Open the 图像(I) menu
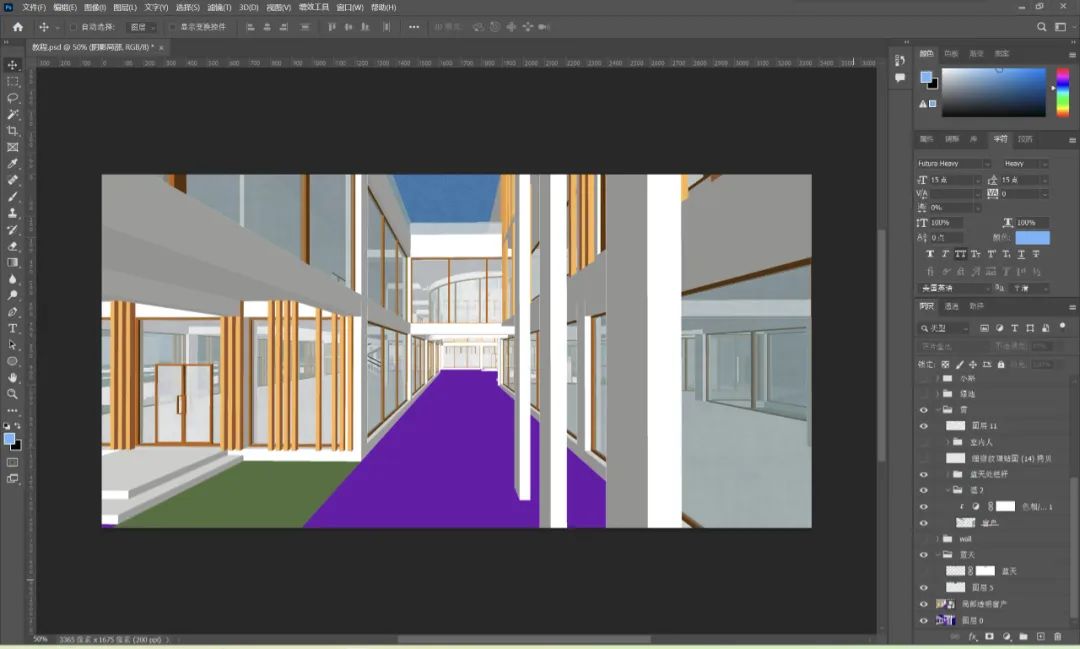1080x649 pixels. 95,7
